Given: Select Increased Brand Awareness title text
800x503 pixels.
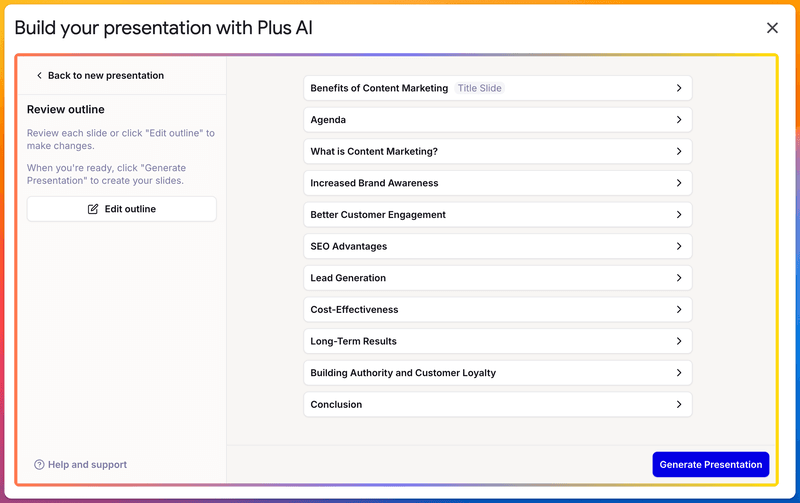Looking at the screenshot, I should tap(374, 183).
